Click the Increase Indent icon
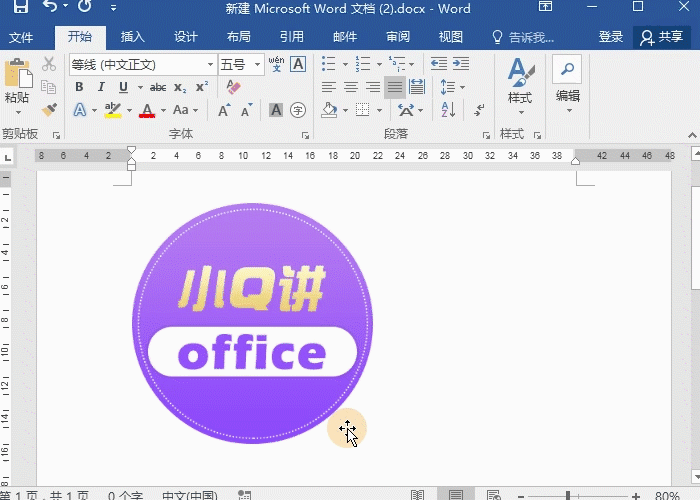The height and width of the screenshot is (500, 700). [x=461, y=64]
